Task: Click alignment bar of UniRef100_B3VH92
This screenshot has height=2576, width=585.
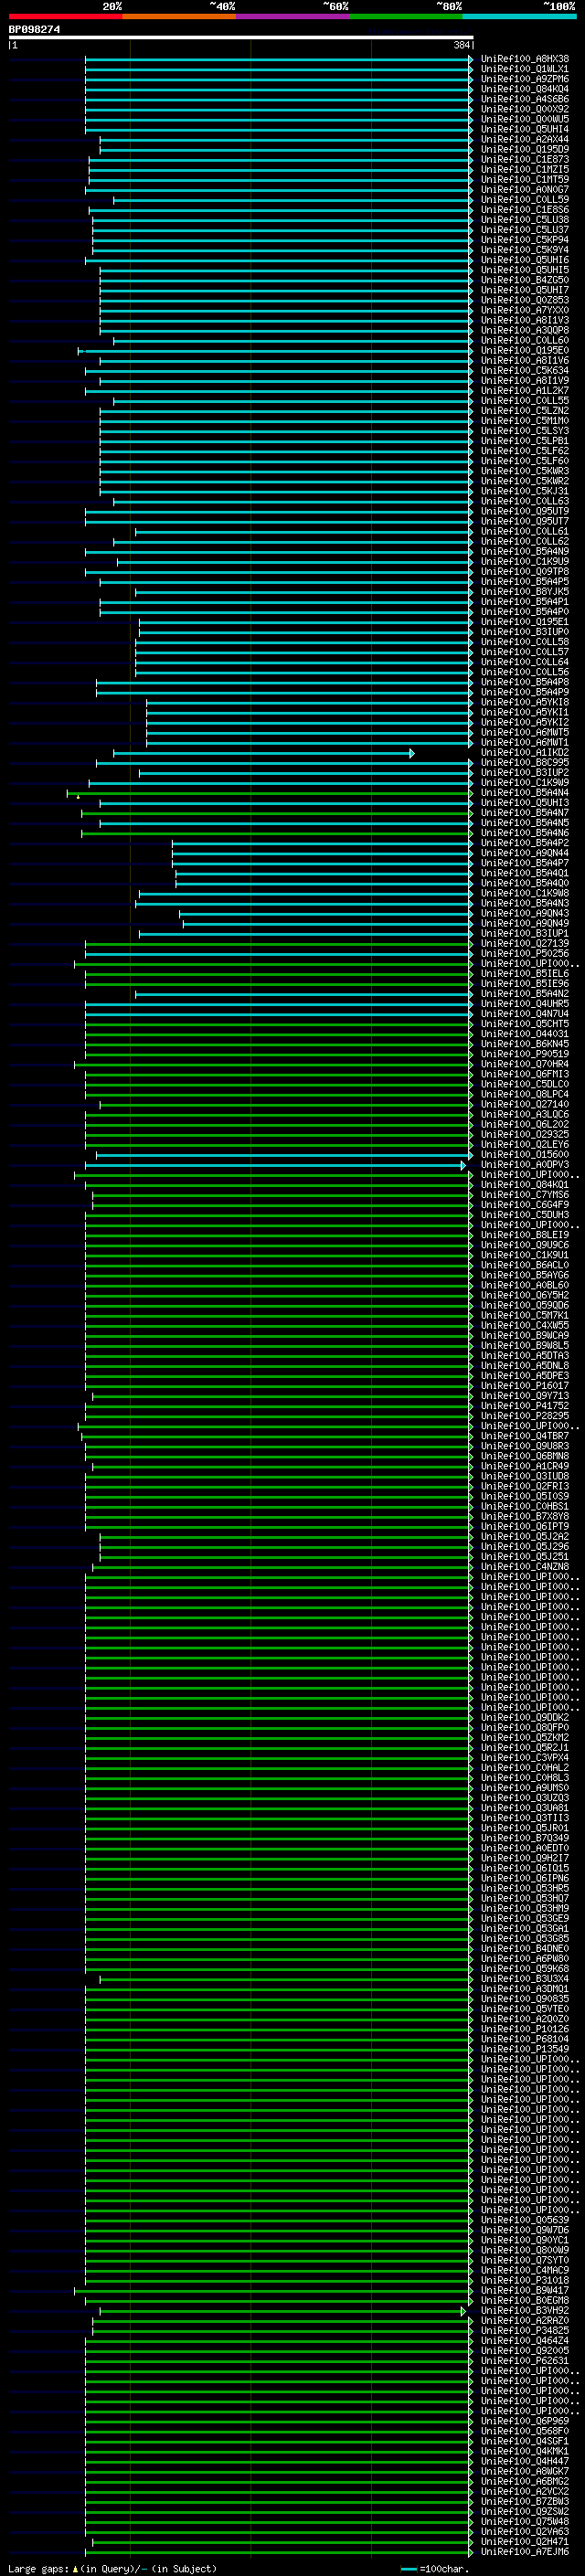Action: [283, 2311]
